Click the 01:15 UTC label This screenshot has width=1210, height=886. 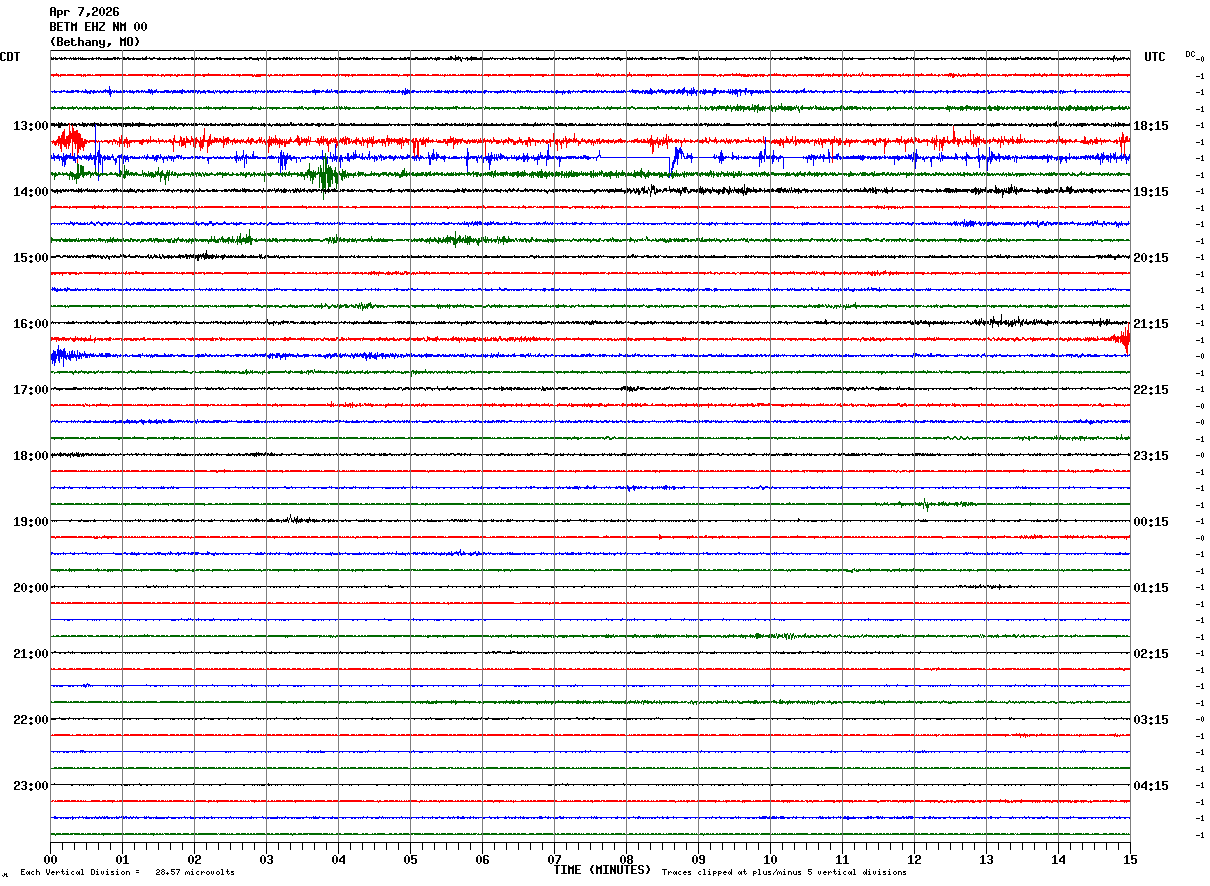point(1151,588)
